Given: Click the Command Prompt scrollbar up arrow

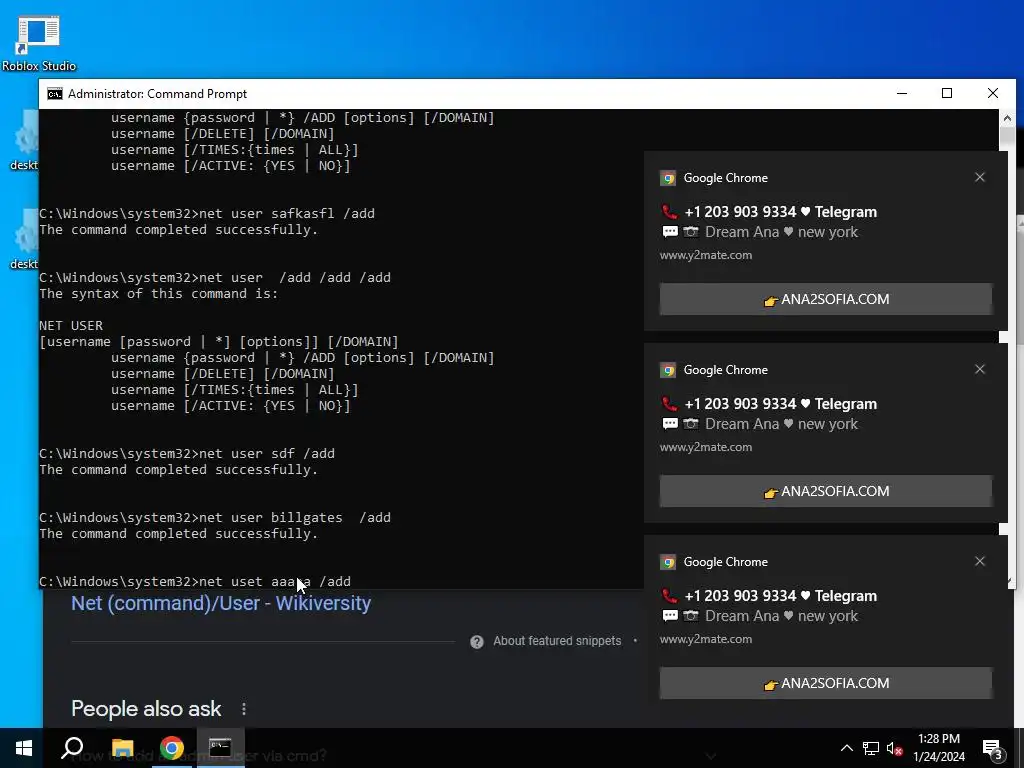Looking at the screenshot, I should [x=1007, y=118].
